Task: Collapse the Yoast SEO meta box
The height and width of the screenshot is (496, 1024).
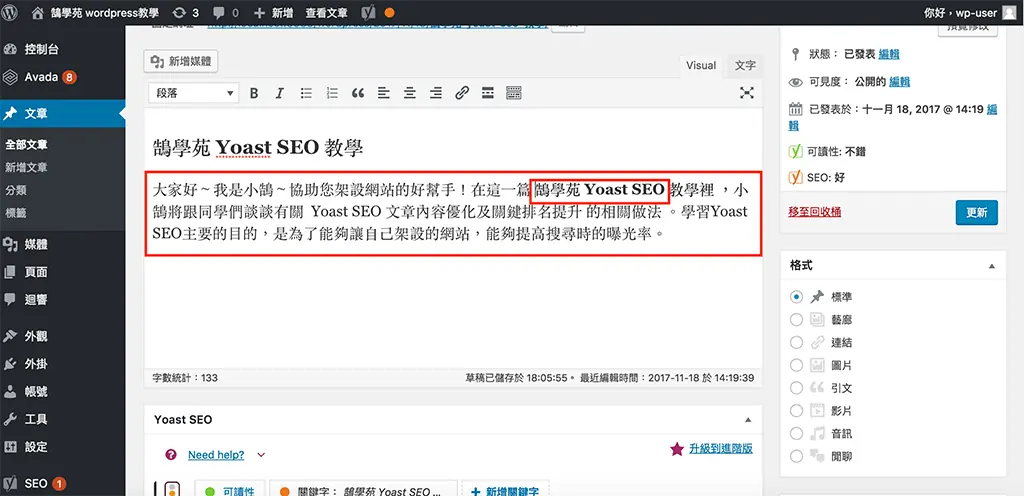Action: coord(748,420)
